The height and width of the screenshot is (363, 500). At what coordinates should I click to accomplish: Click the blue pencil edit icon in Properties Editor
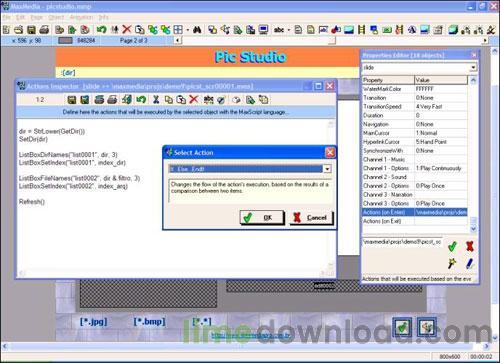click(470, 264)
